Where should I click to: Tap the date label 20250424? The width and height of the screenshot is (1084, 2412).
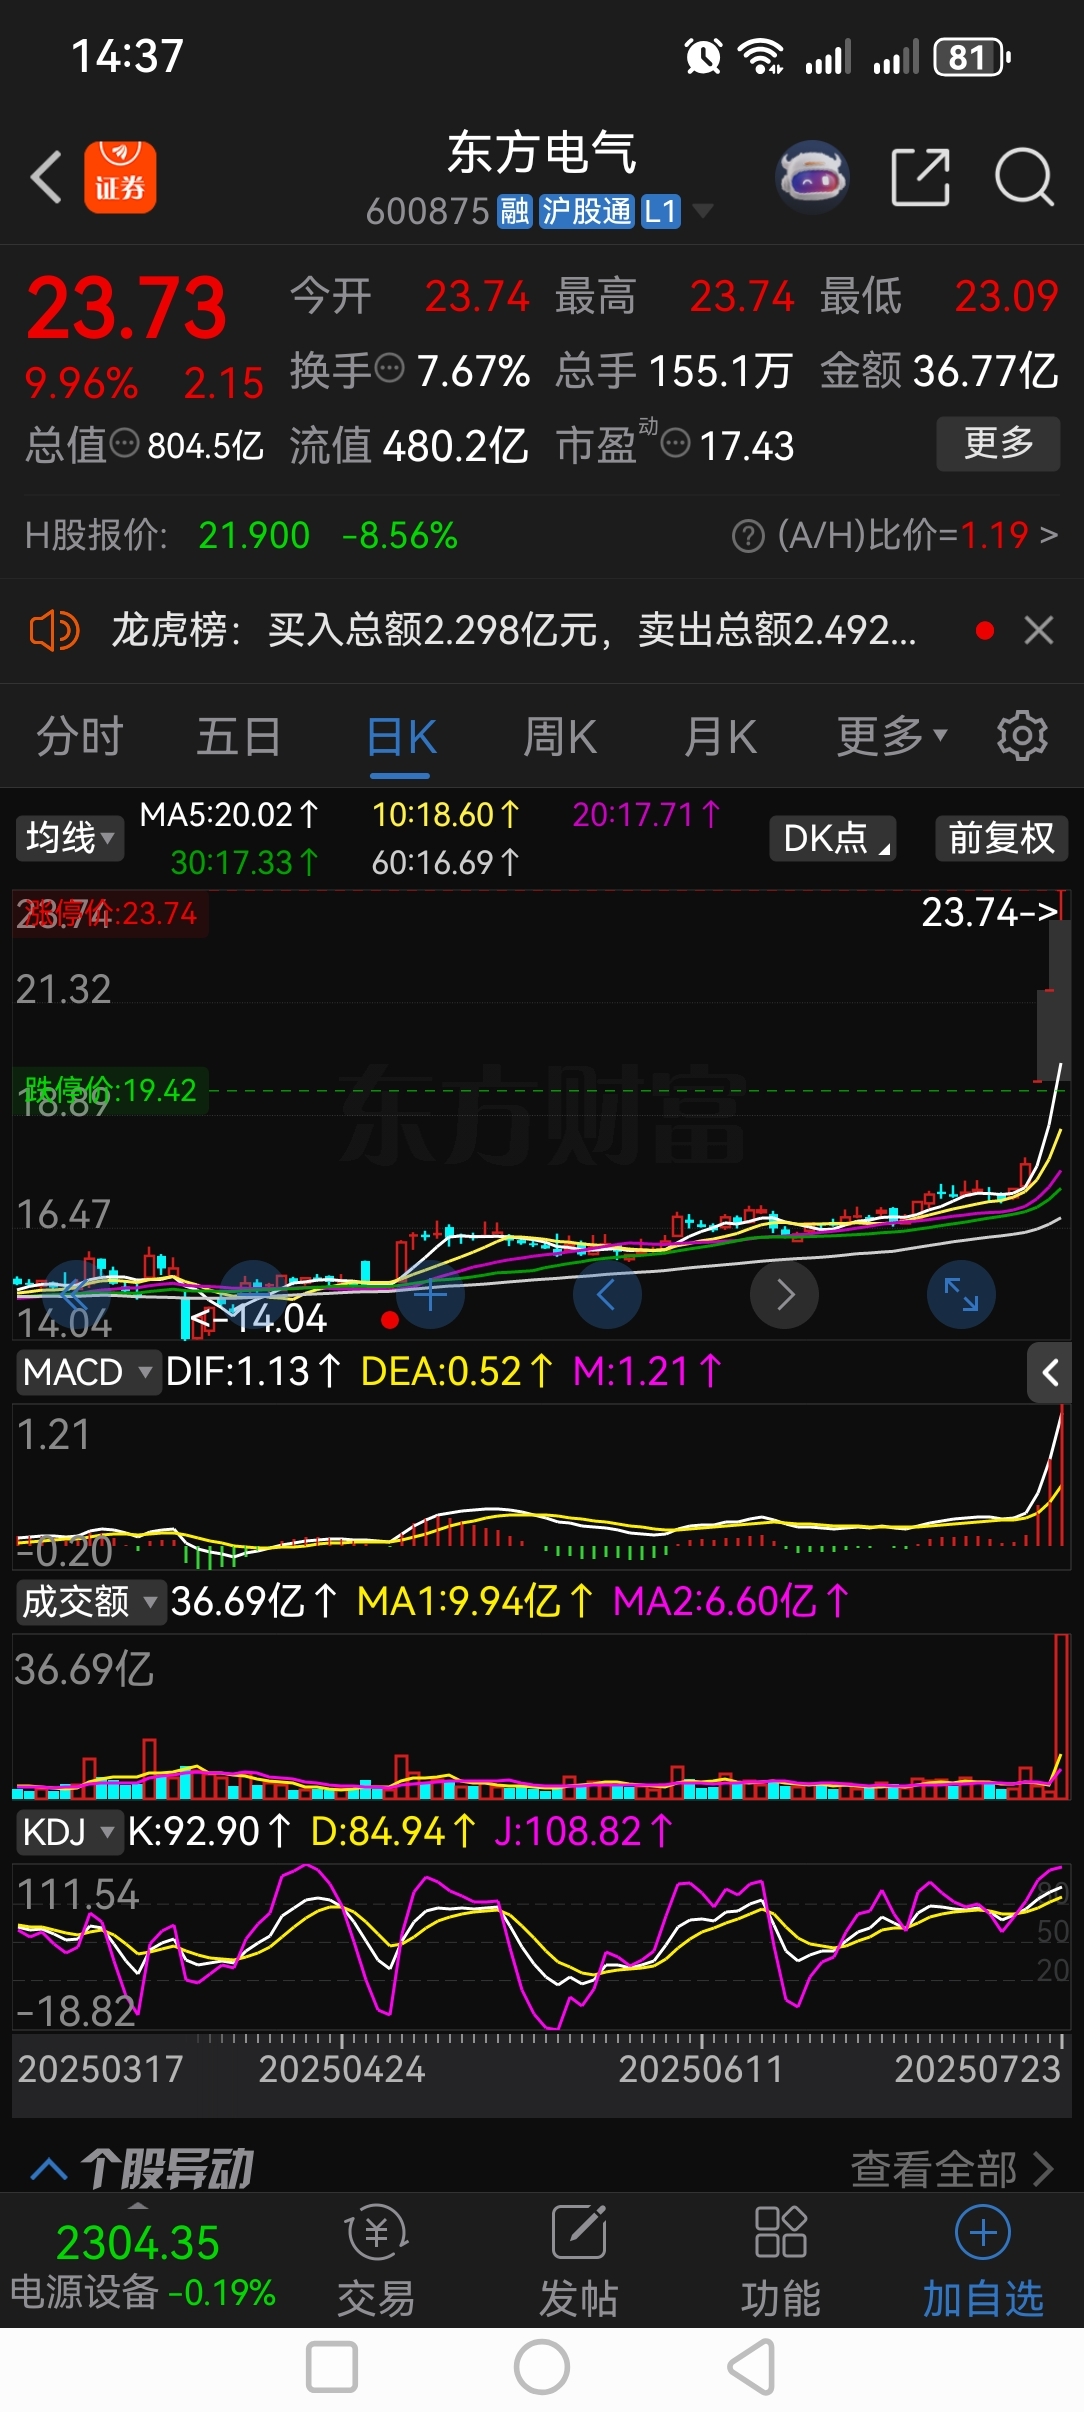(x=342, y=2069)
